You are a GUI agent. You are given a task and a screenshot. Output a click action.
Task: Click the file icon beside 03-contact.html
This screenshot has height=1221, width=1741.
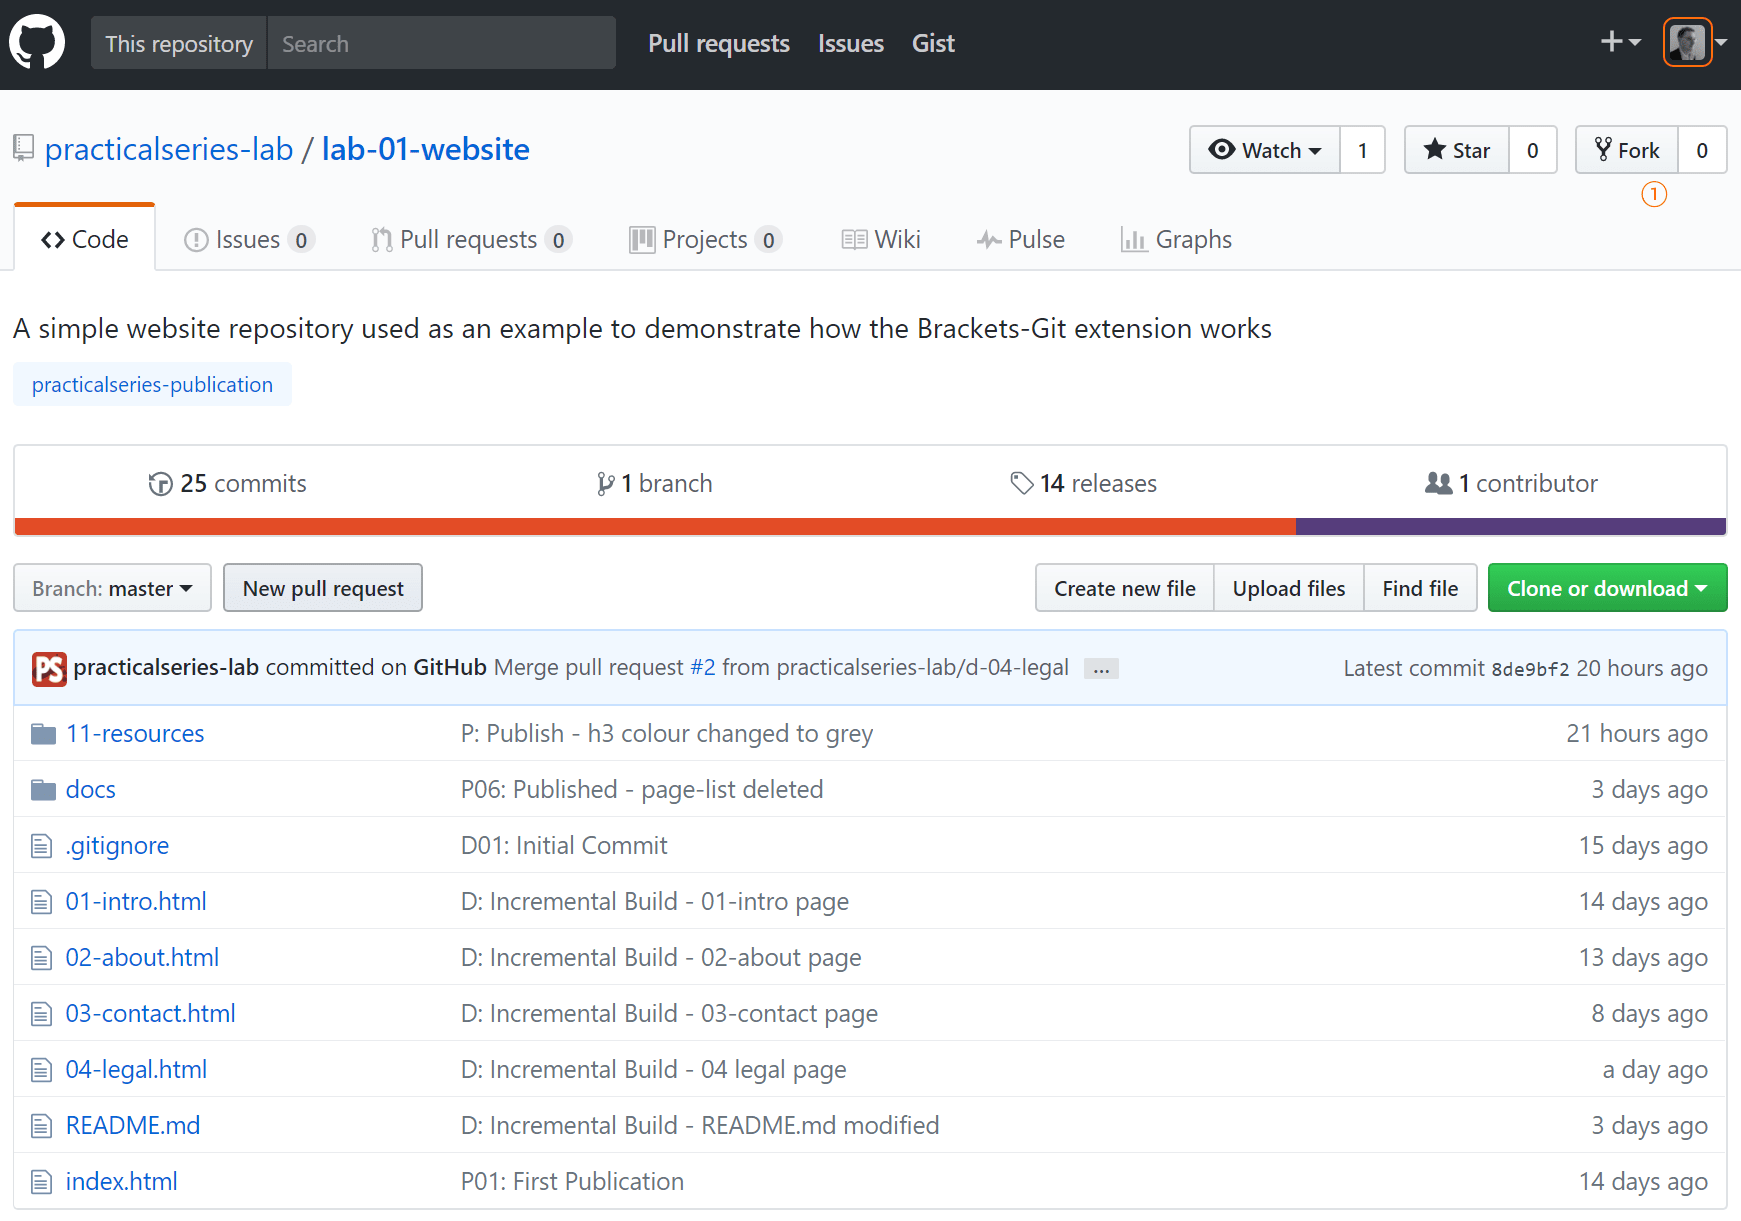point(41,1014)
